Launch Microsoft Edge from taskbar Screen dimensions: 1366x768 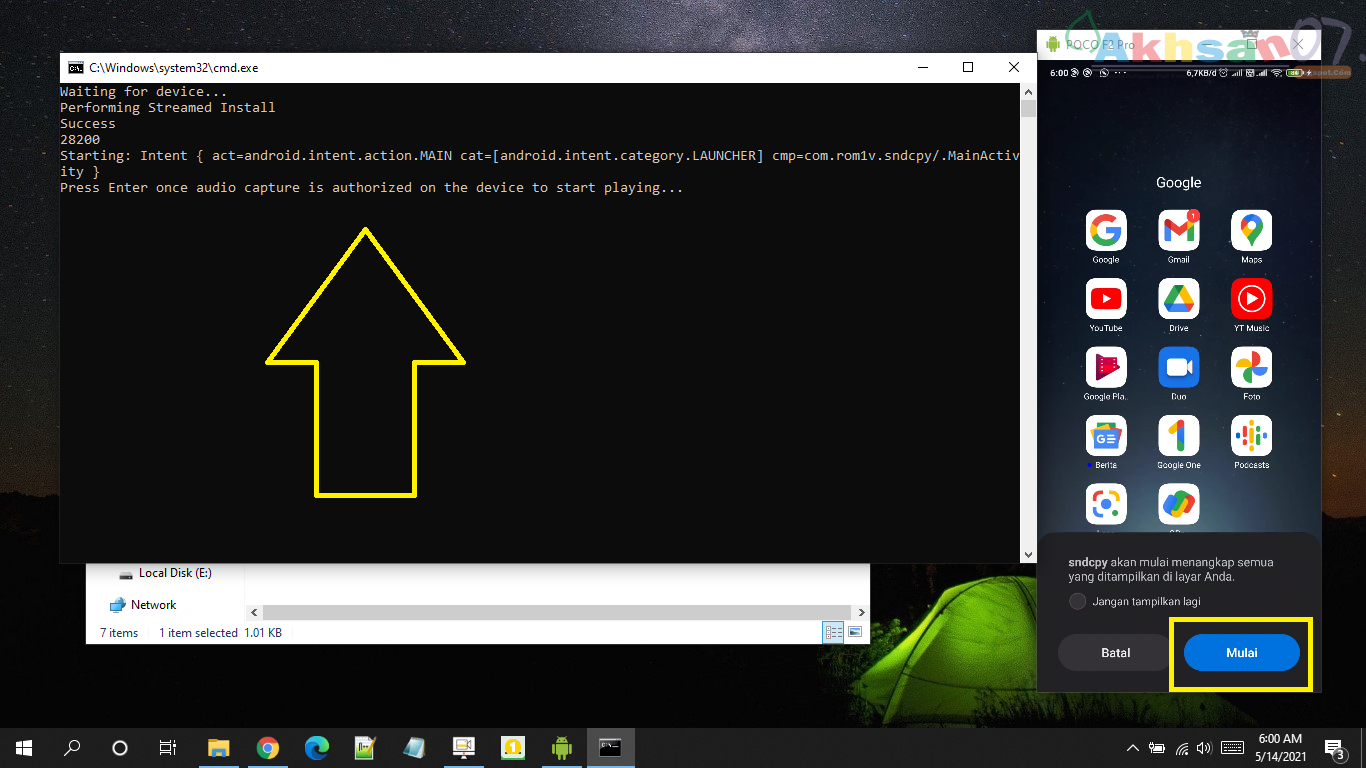coord(316,748)
